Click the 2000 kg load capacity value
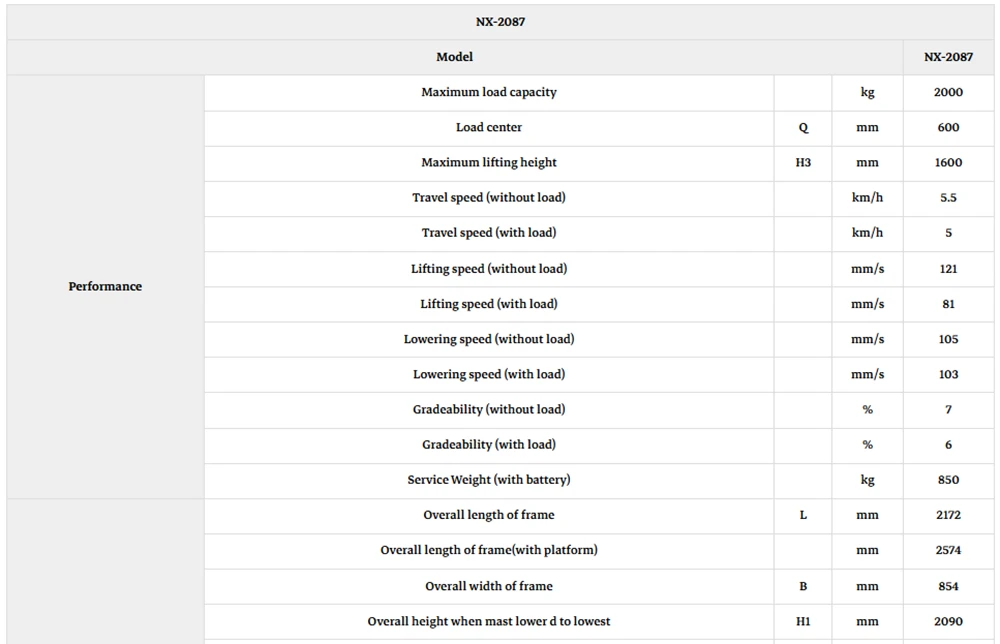This screenshot has height=644, width=1000. click(948, 92)
